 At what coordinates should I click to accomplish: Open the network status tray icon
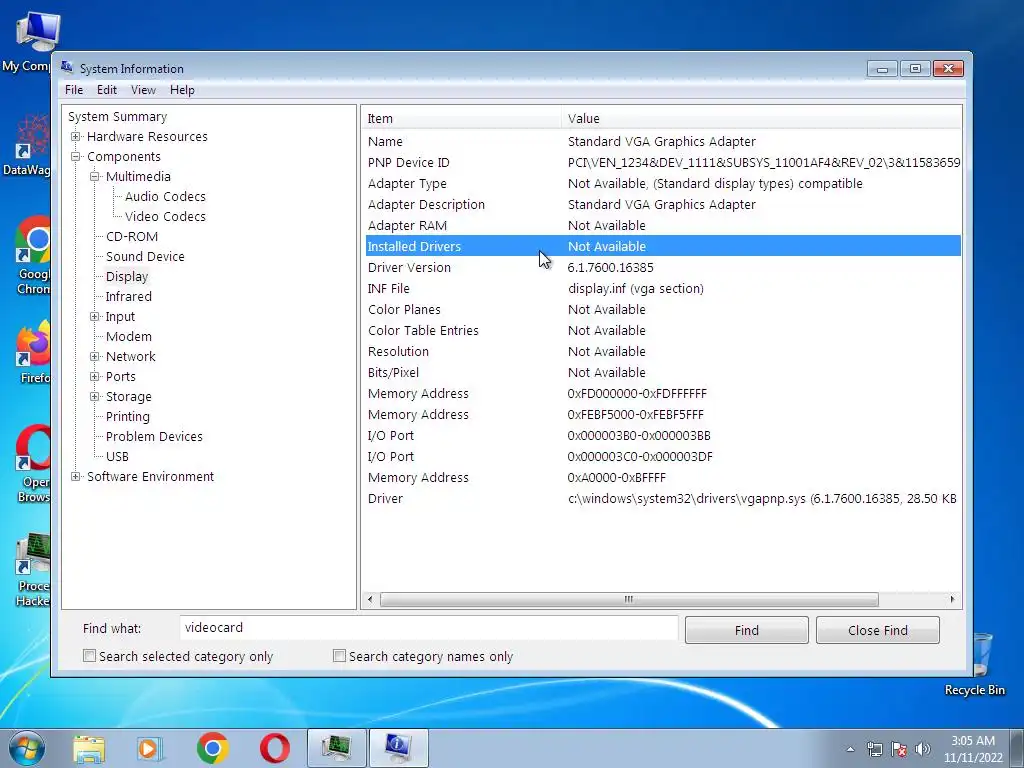click(x=874, y=749)
